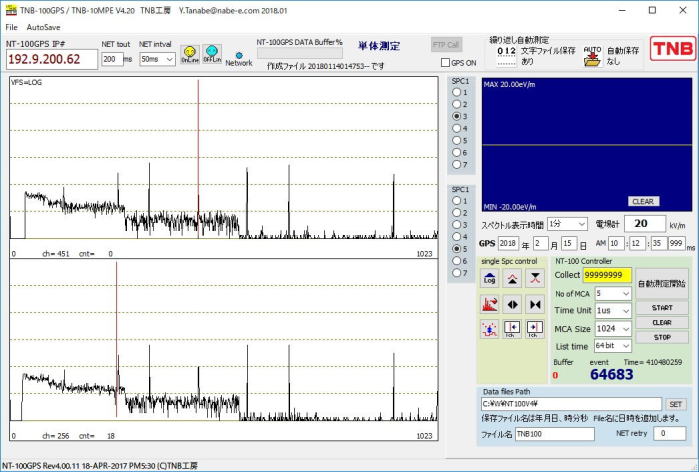This screenshot has width=699, height=472.
Task: Toggle Log scale spectrum icon
Action: click(489, 279)
